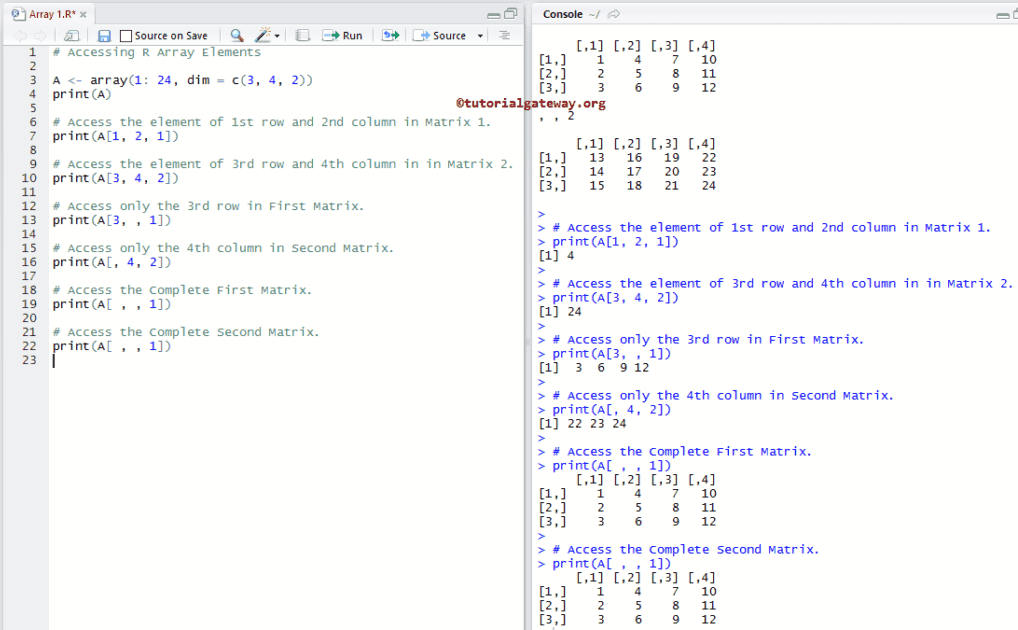Screen dimensions: 1018x630
Task: Open Find and Replace with the magnifier
Action: coord(236,34)
